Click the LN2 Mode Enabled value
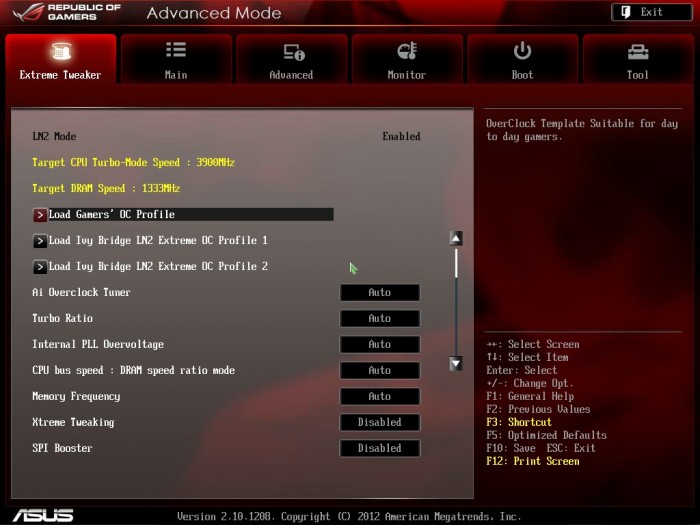Image resolution: width=700 pixels, height=525 pixels. point(401,136)
